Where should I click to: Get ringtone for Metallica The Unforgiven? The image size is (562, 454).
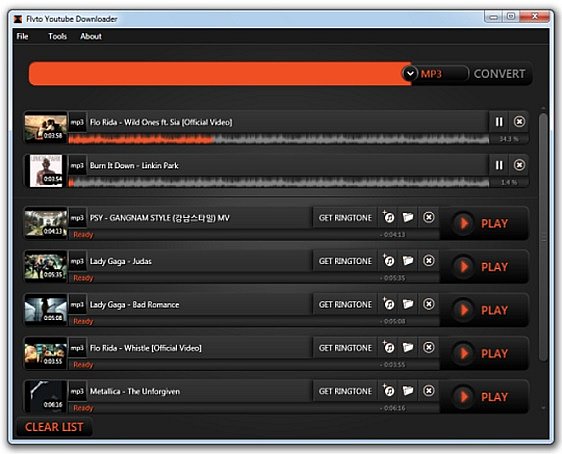pyautogui.click(x=345, y=391)
